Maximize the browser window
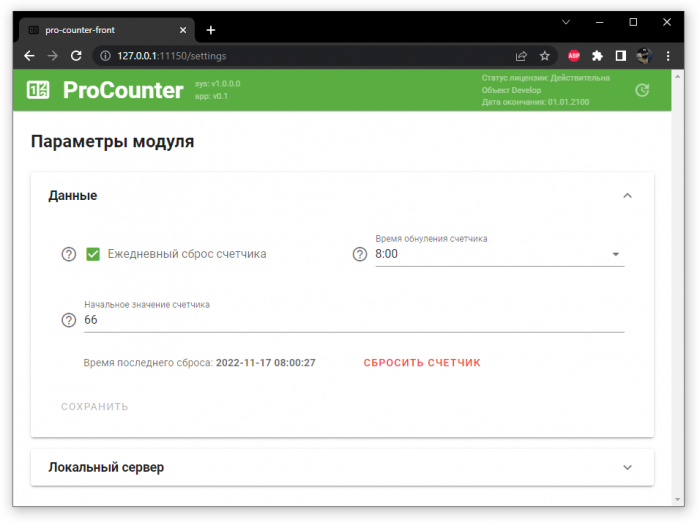This screenshot has width=700, height=523. [x=633, y=22]
